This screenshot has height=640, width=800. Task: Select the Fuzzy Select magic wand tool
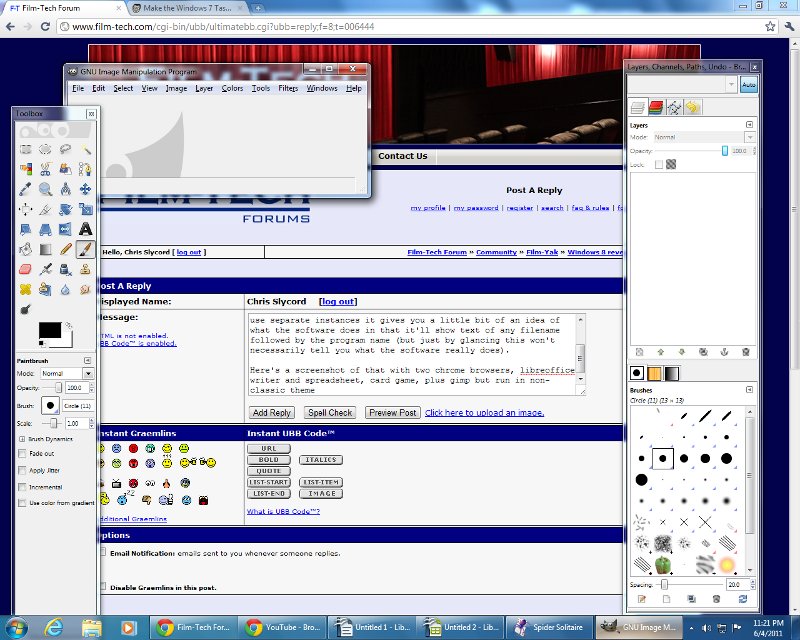coord(85,149)
